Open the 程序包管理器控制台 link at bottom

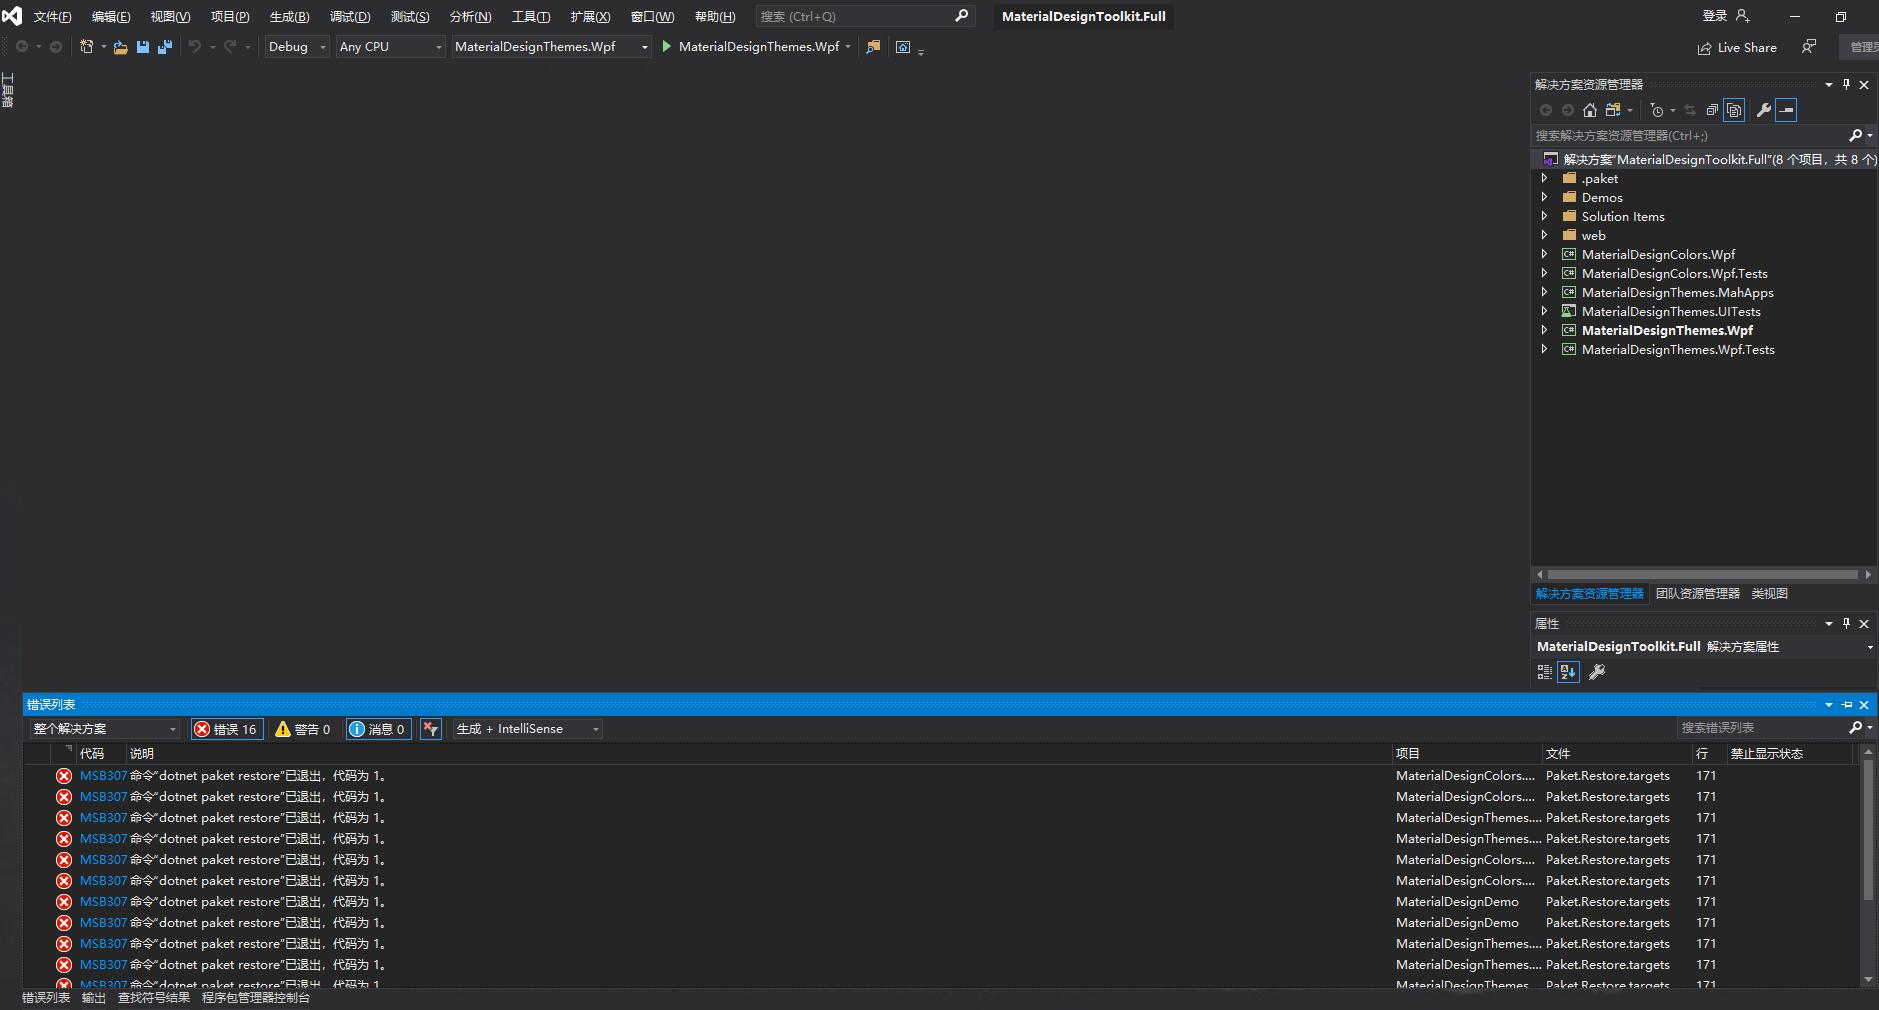click(255, 997)
